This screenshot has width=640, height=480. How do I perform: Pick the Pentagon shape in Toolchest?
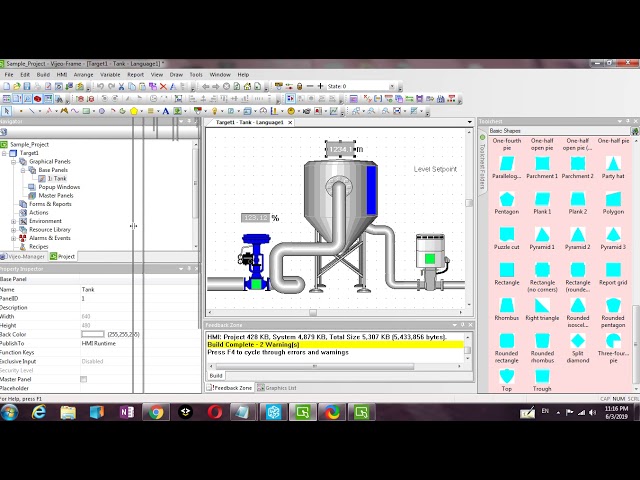point(507,203)
